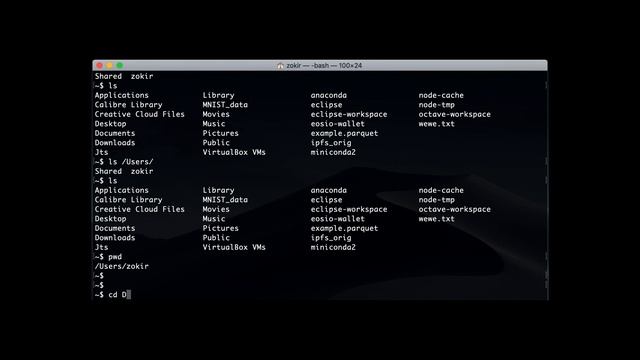Click the 'pwd' command line
The image size is (640, 360).
108,257
